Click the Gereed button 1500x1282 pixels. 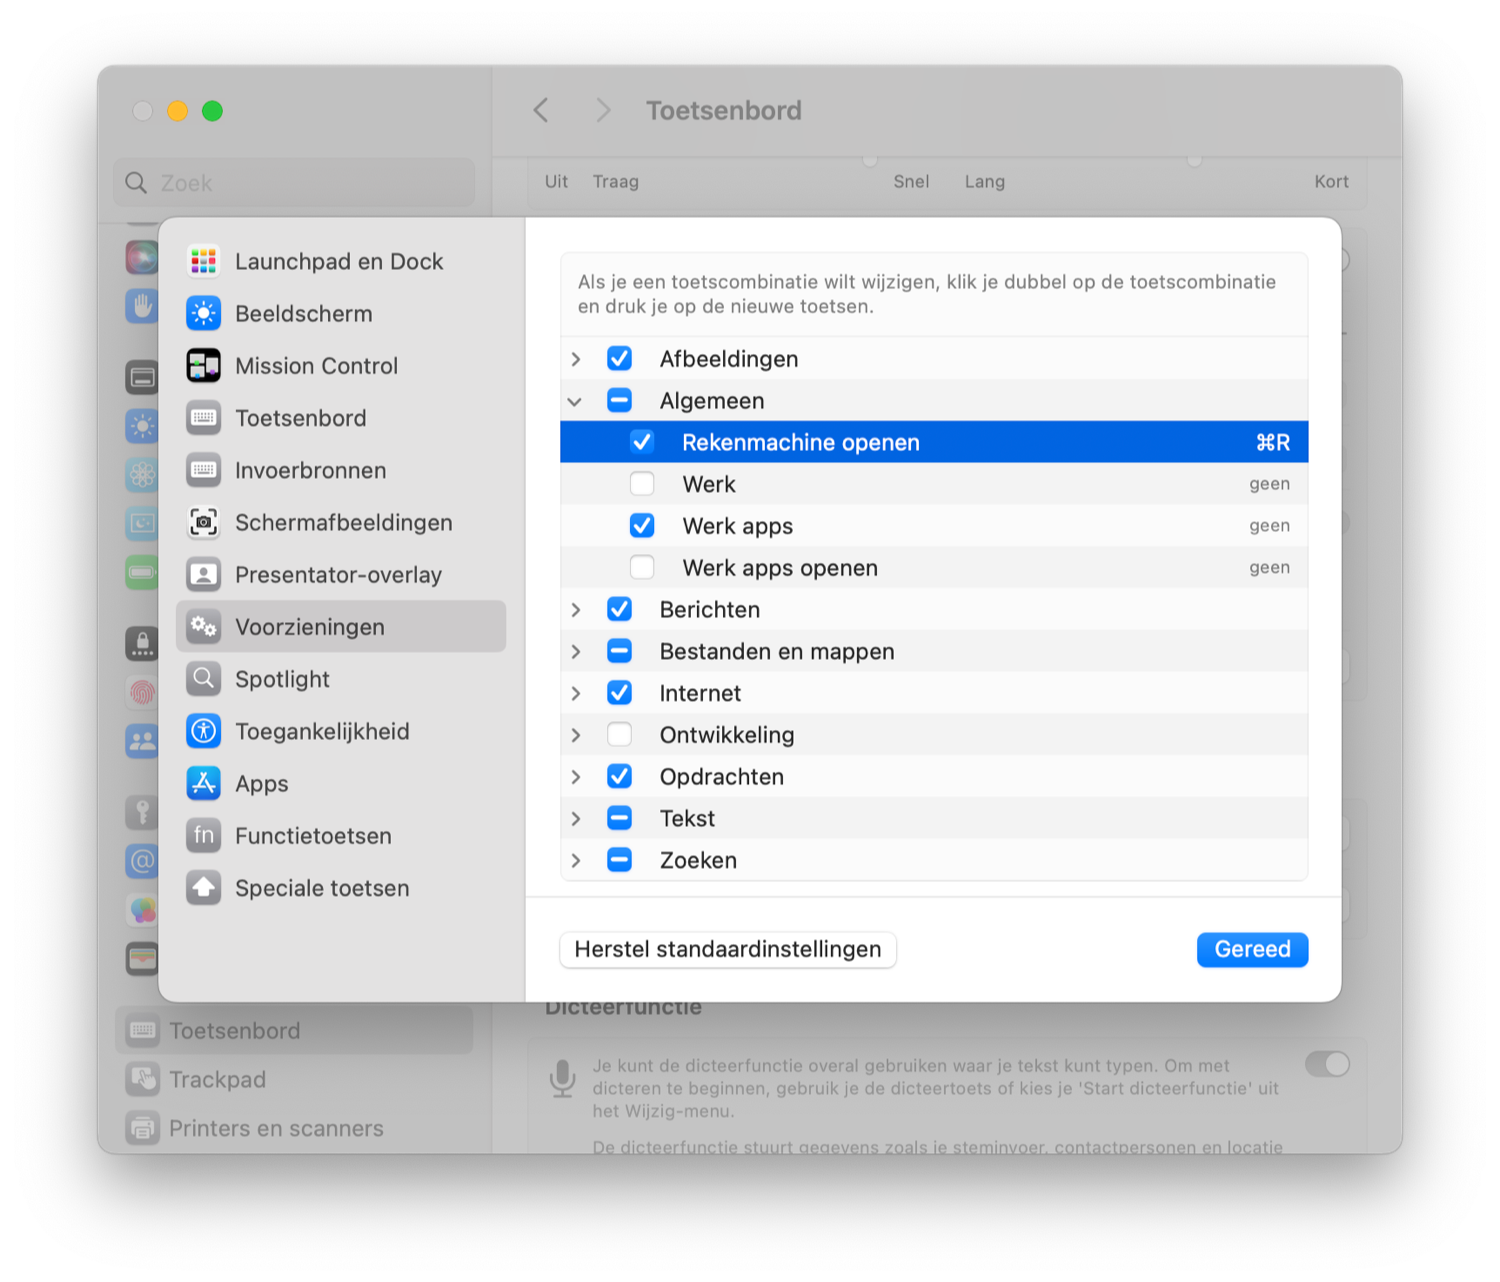[1252, 949]
